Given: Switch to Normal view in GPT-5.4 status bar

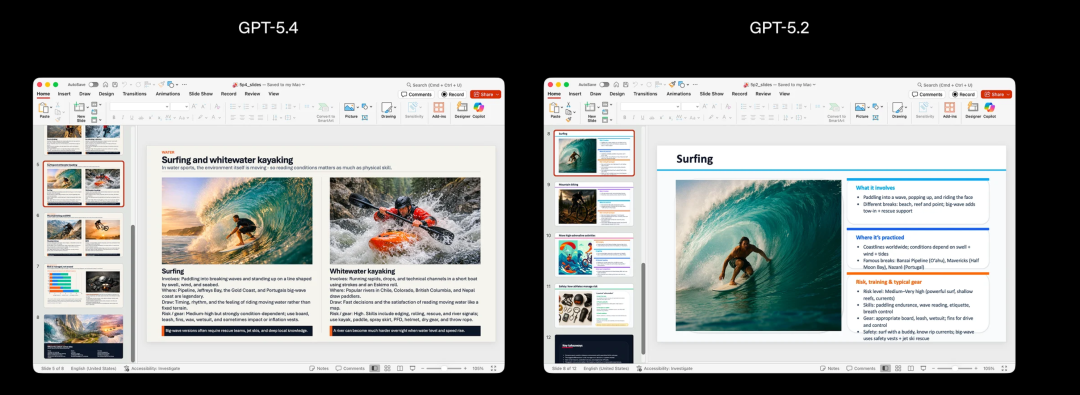Looking at the screenshot, I should point(375,368).
